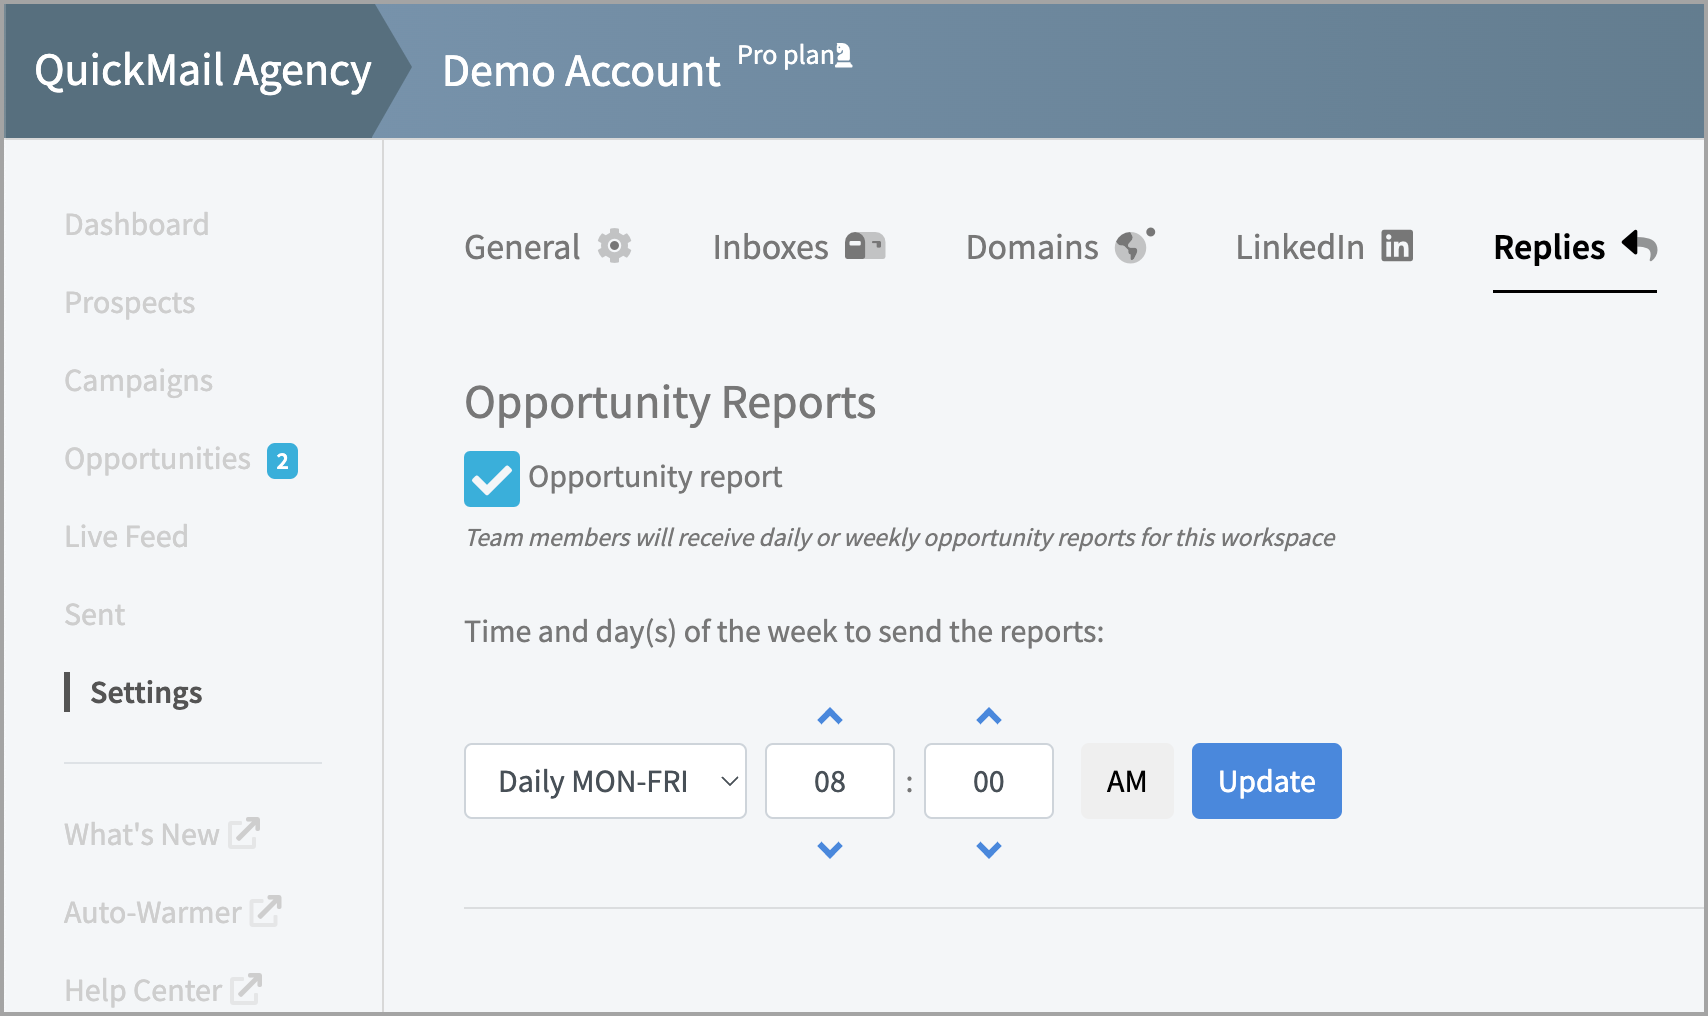
Task: Click the Update button
Action: point(1267,781)
